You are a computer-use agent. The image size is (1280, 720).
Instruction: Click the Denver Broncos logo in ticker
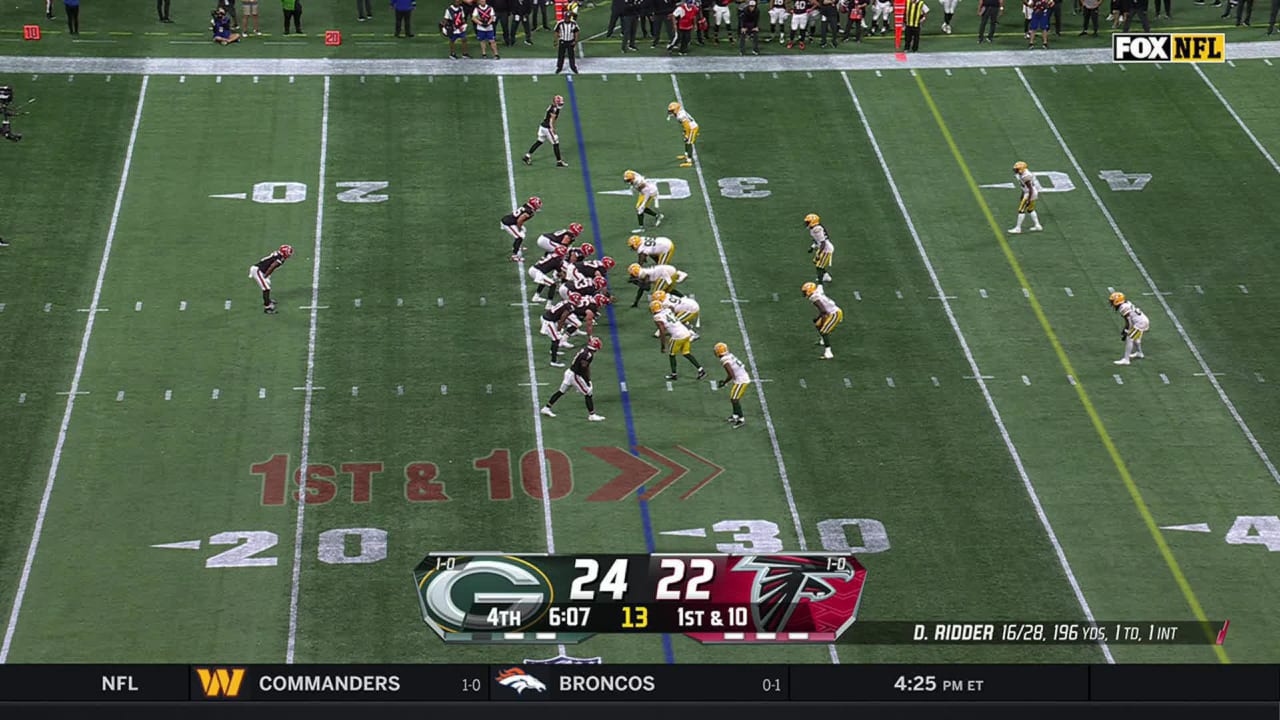point(520,683)
